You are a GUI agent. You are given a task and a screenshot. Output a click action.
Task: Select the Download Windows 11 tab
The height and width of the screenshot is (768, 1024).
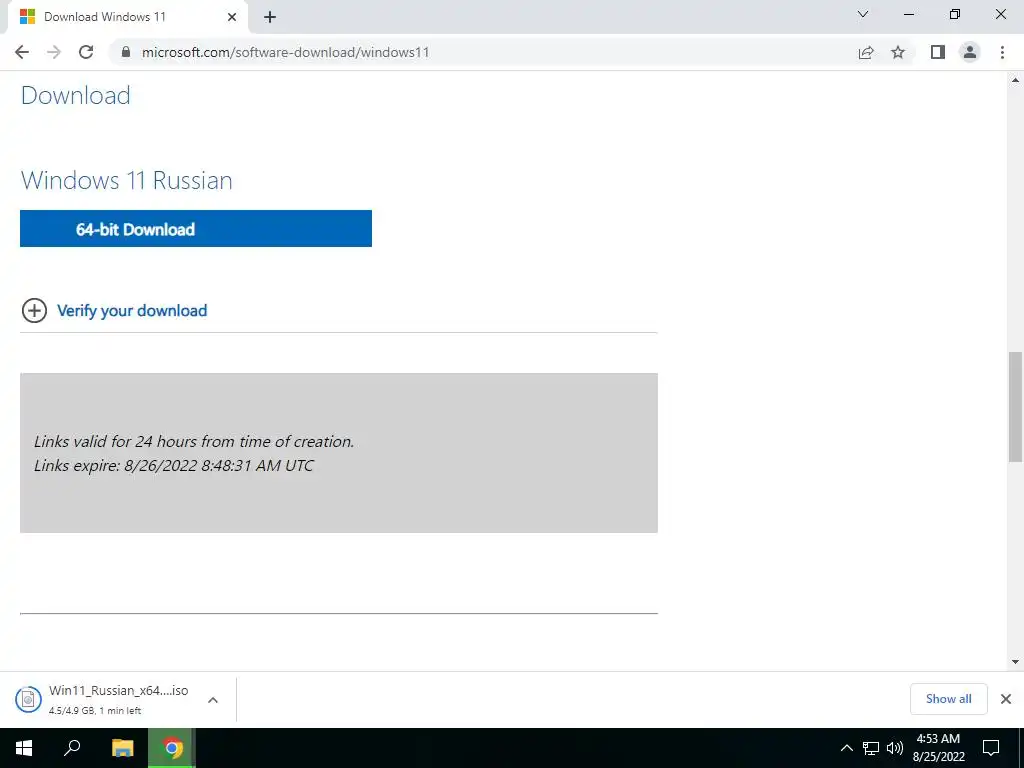[x=127, y=17]
